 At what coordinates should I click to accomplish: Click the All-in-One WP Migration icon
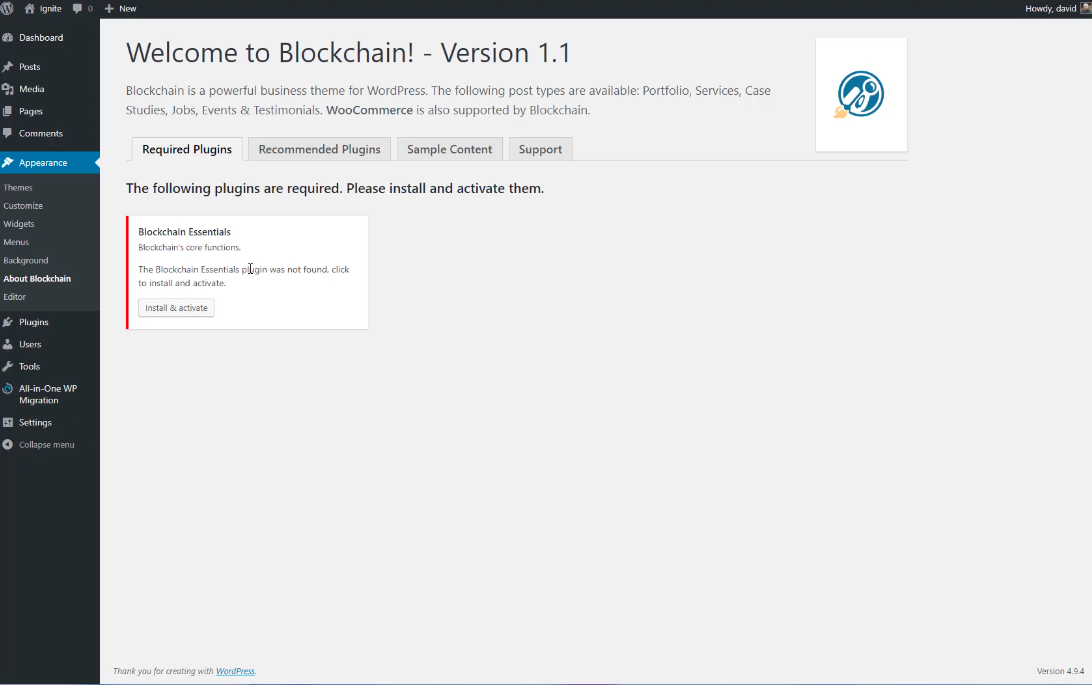click(x=8, y=389)
